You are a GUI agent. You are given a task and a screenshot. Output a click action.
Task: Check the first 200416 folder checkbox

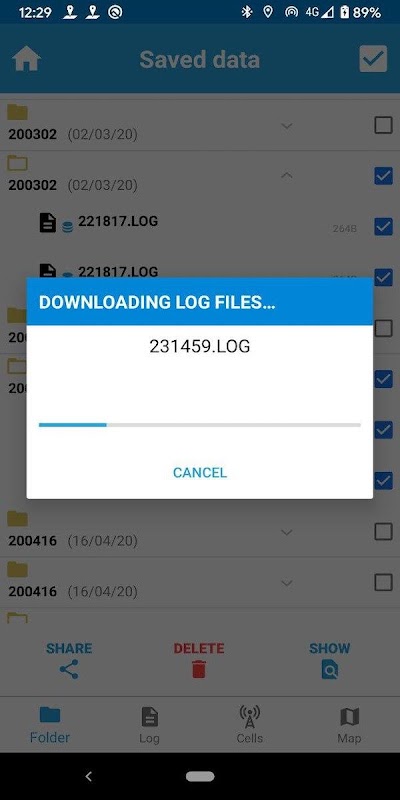[x=383, y=532]
